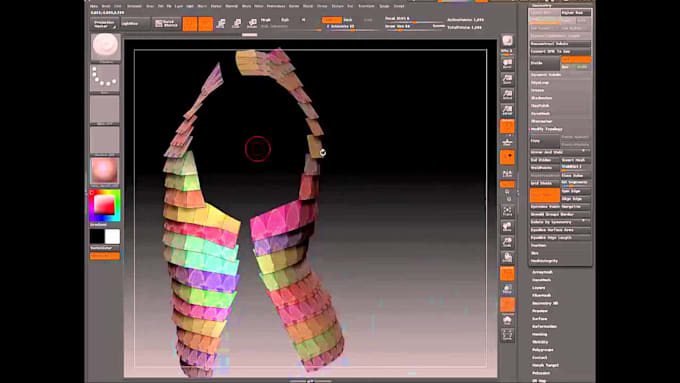
Task: Toggle the PolyF line fill button
Action: pos(507,274)
